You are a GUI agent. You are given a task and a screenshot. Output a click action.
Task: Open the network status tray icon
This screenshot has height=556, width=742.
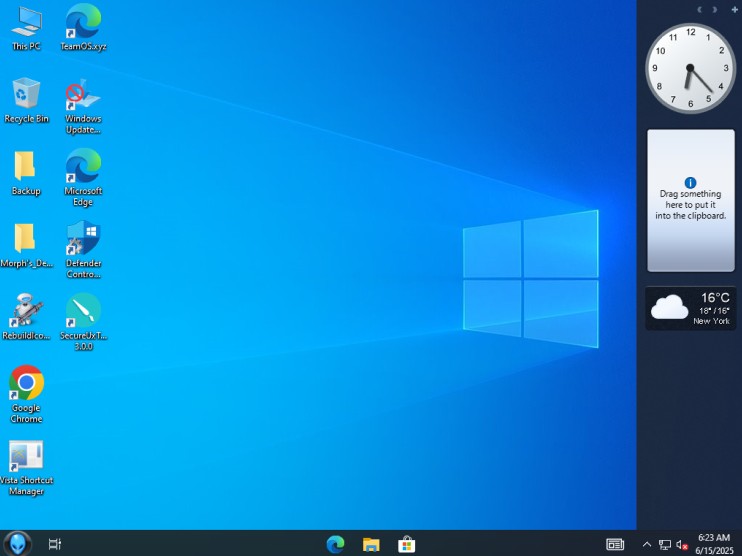coord(665,545)
